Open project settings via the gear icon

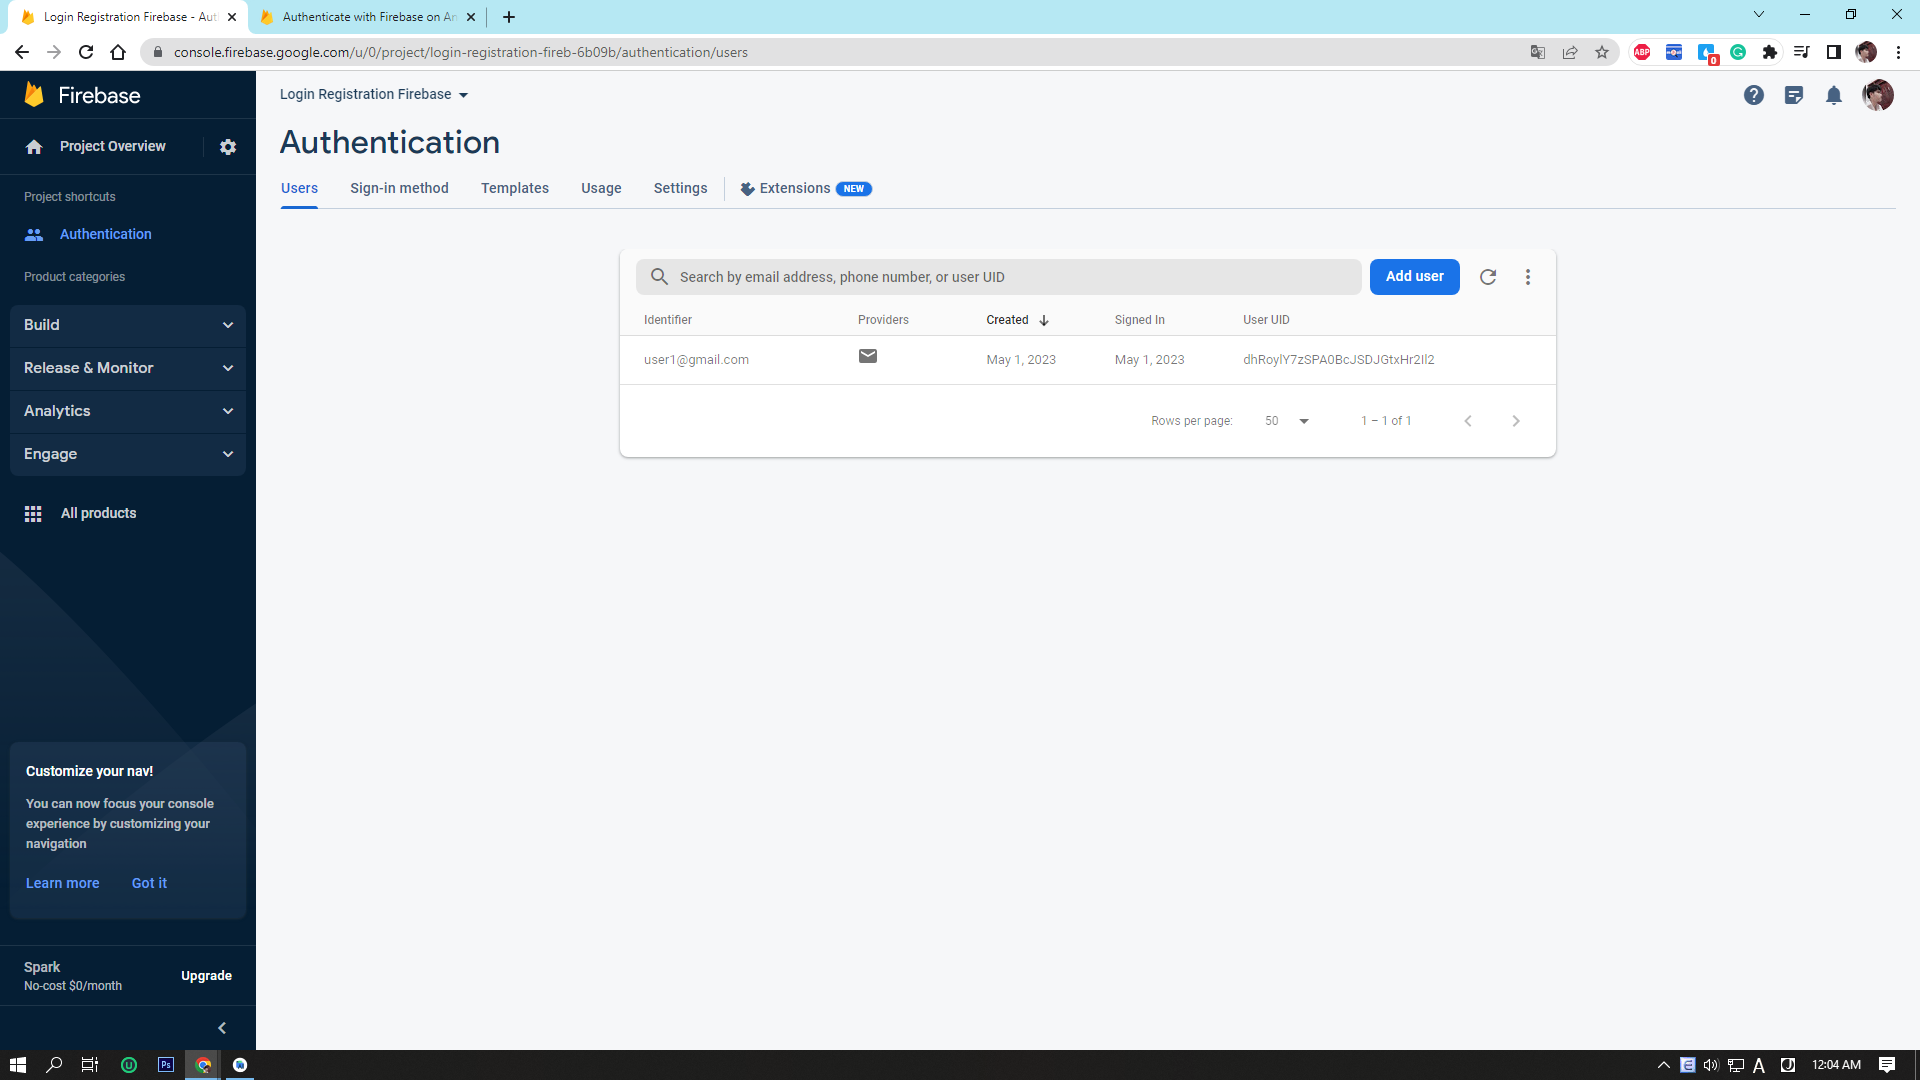pos(228,146)
